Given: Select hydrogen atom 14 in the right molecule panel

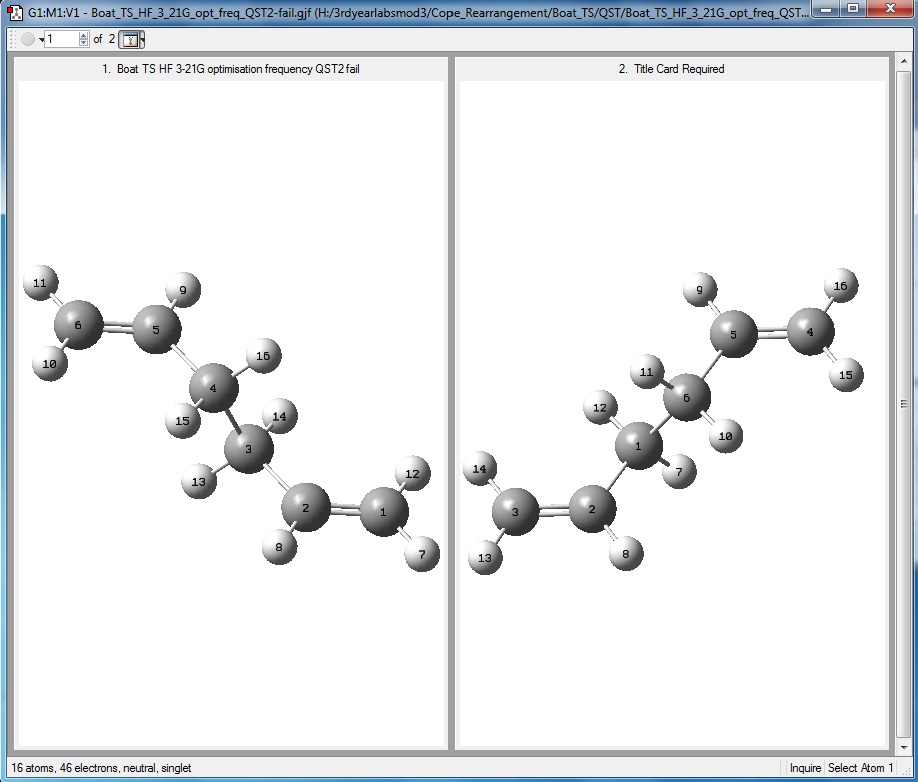Looking at the screenshot, I should click(x=480, y=468).
